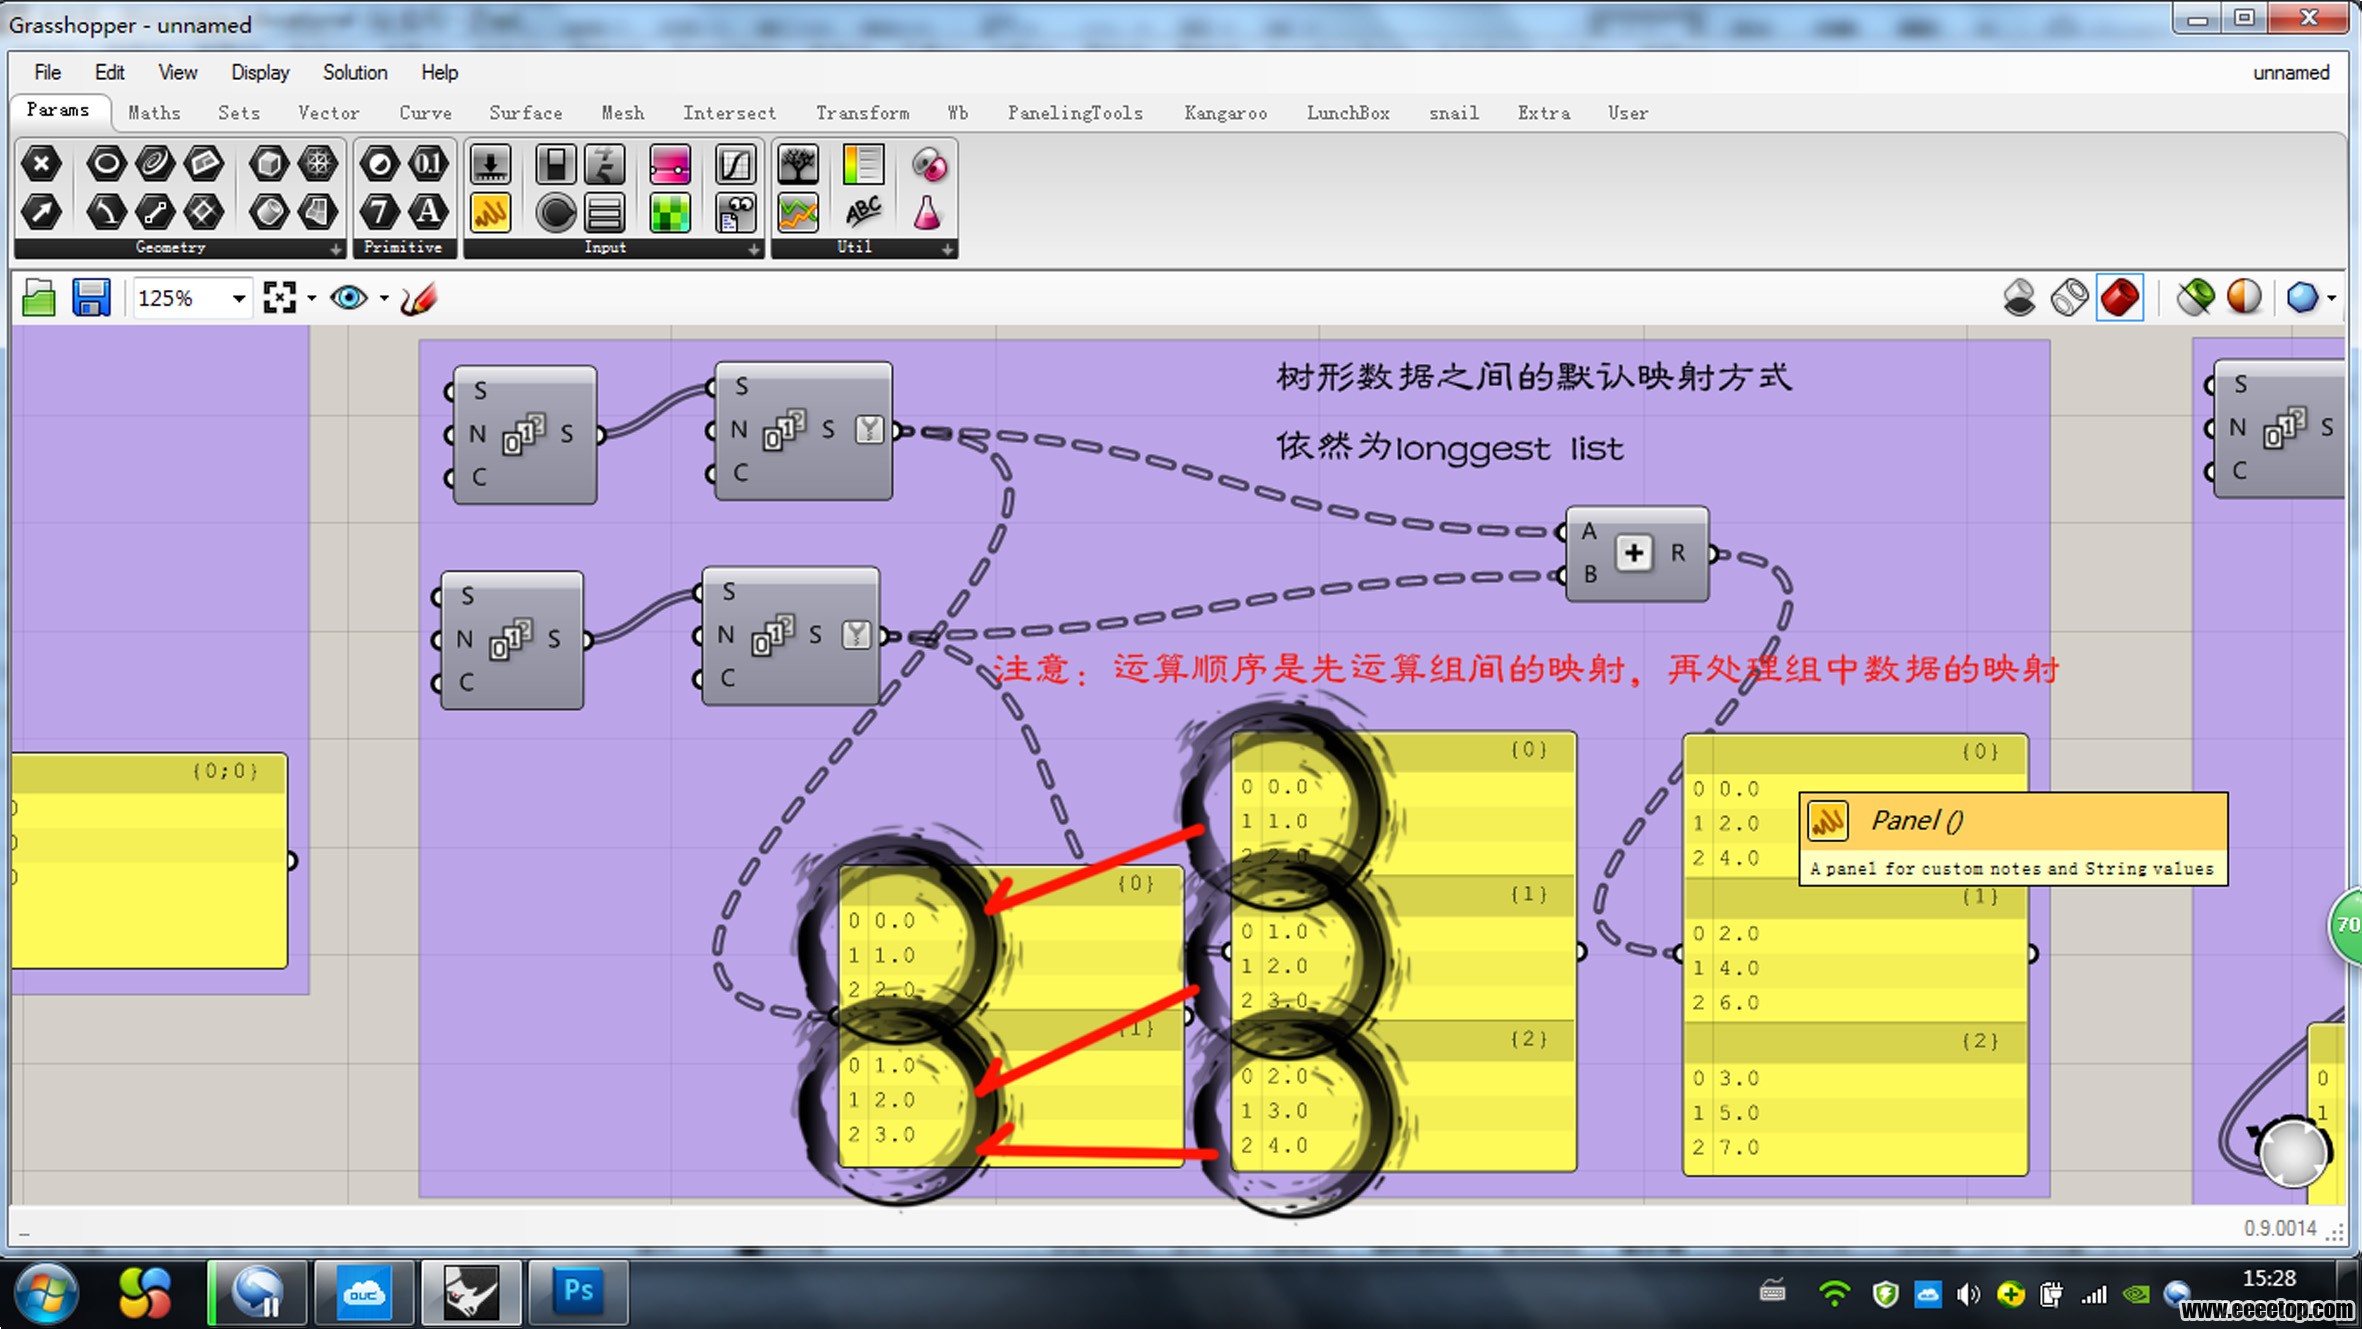Click the Primitive panel label
Image resolution: width=2362 pixels, height=1329 pixels.
(403, 247)
